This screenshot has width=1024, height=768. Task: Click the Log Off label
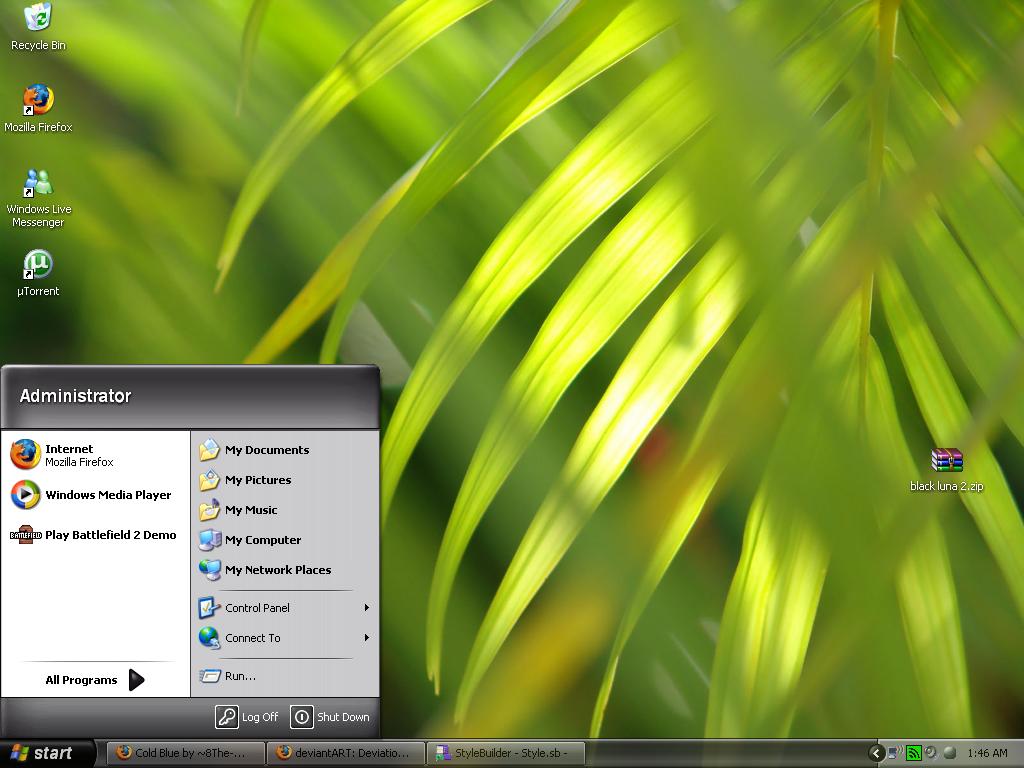(260, 717)
